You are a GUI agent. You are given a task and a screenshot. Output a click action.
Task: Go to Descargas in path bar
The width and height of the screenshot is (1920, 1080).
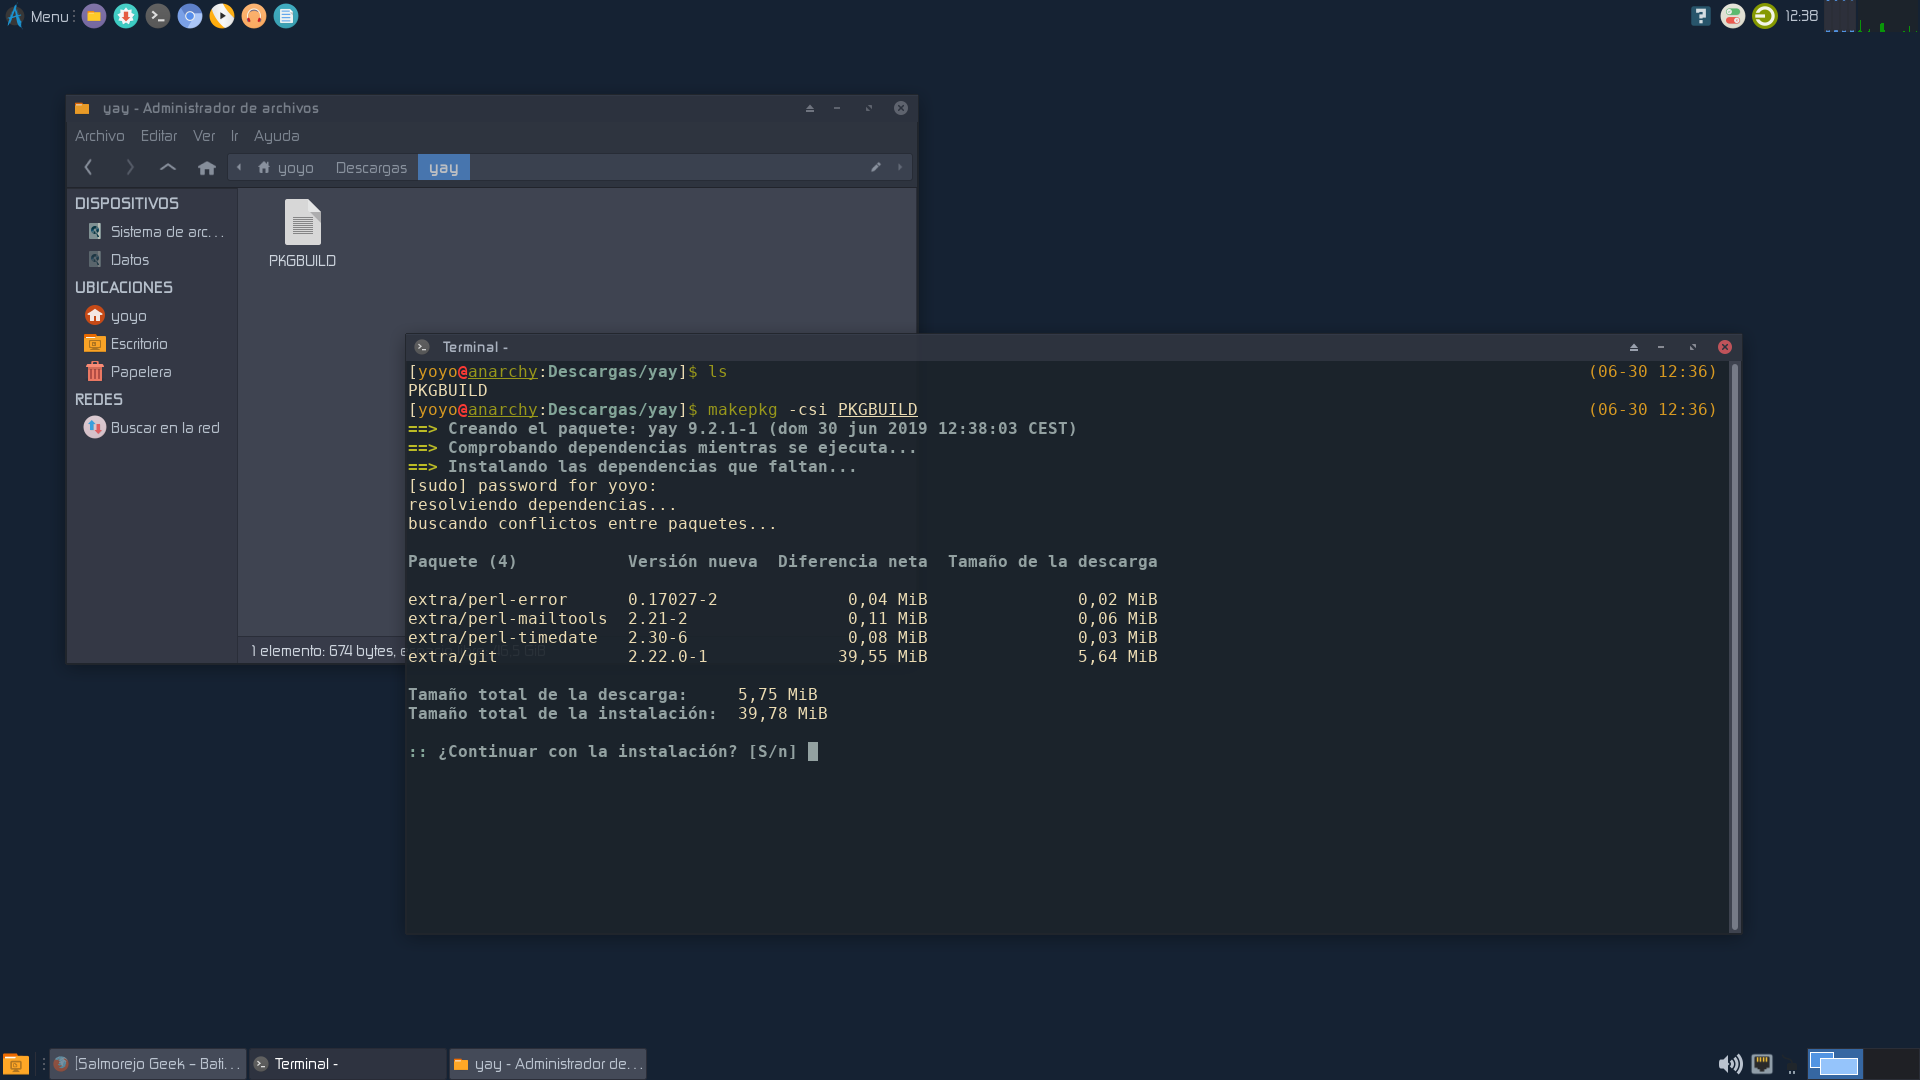tap(371, 168)
